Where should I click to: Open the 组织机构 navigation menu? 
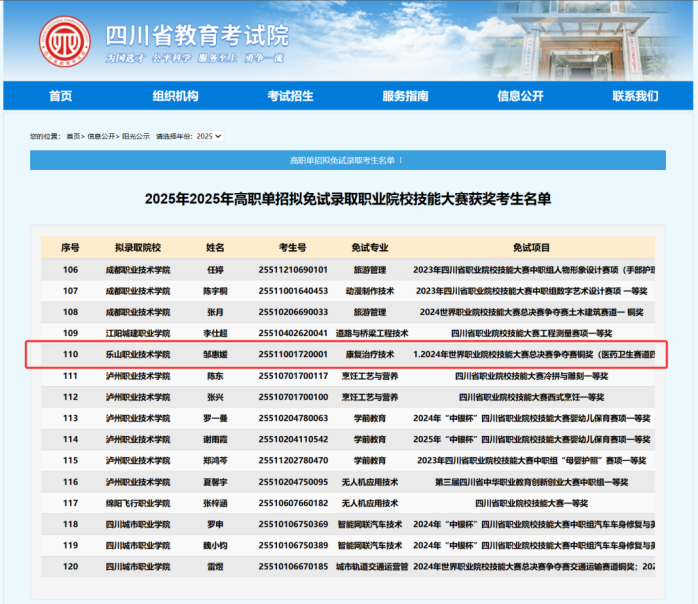[x=175, y=96]
